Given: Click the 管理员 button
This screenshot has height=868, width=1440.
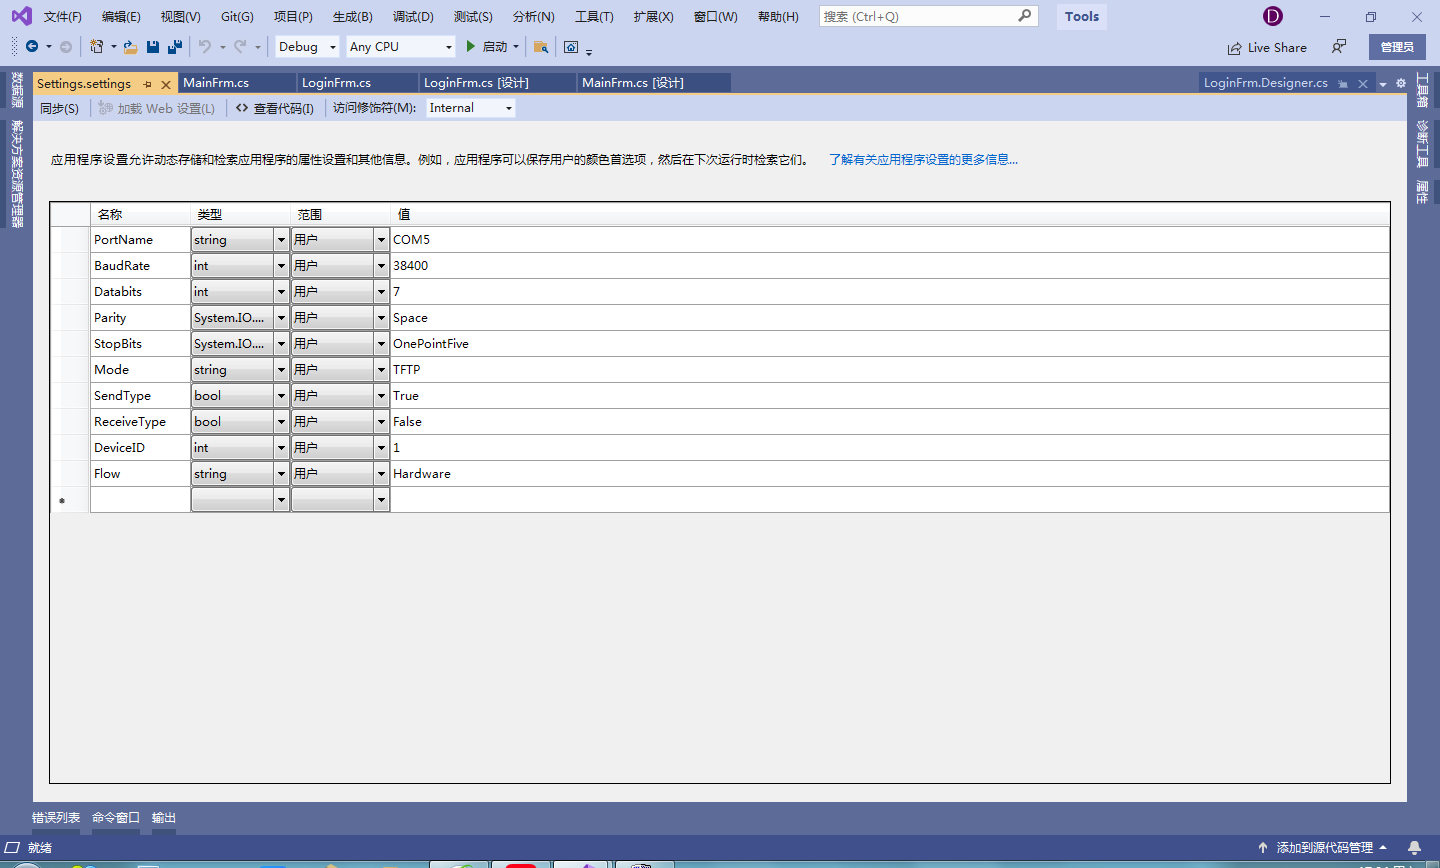Looking at the screenshot, I should pyautogui.click(x=1397, y=47).
